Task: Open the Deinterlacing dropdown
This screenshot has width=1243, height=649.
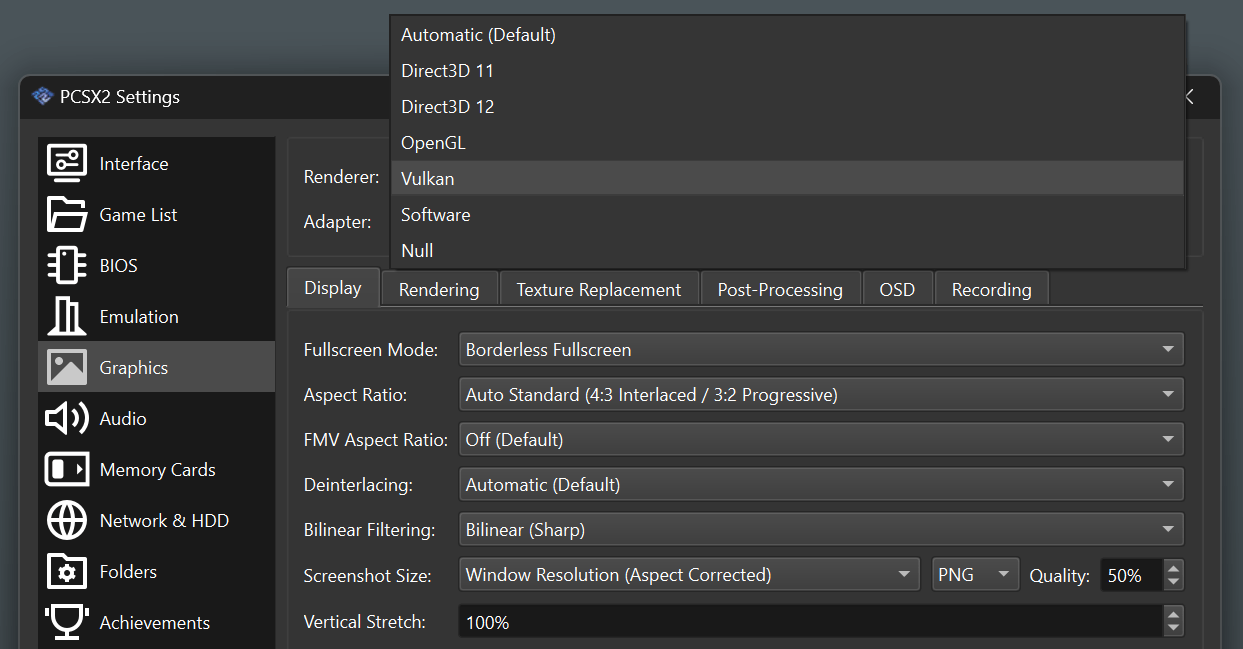Action: (821, 484)
